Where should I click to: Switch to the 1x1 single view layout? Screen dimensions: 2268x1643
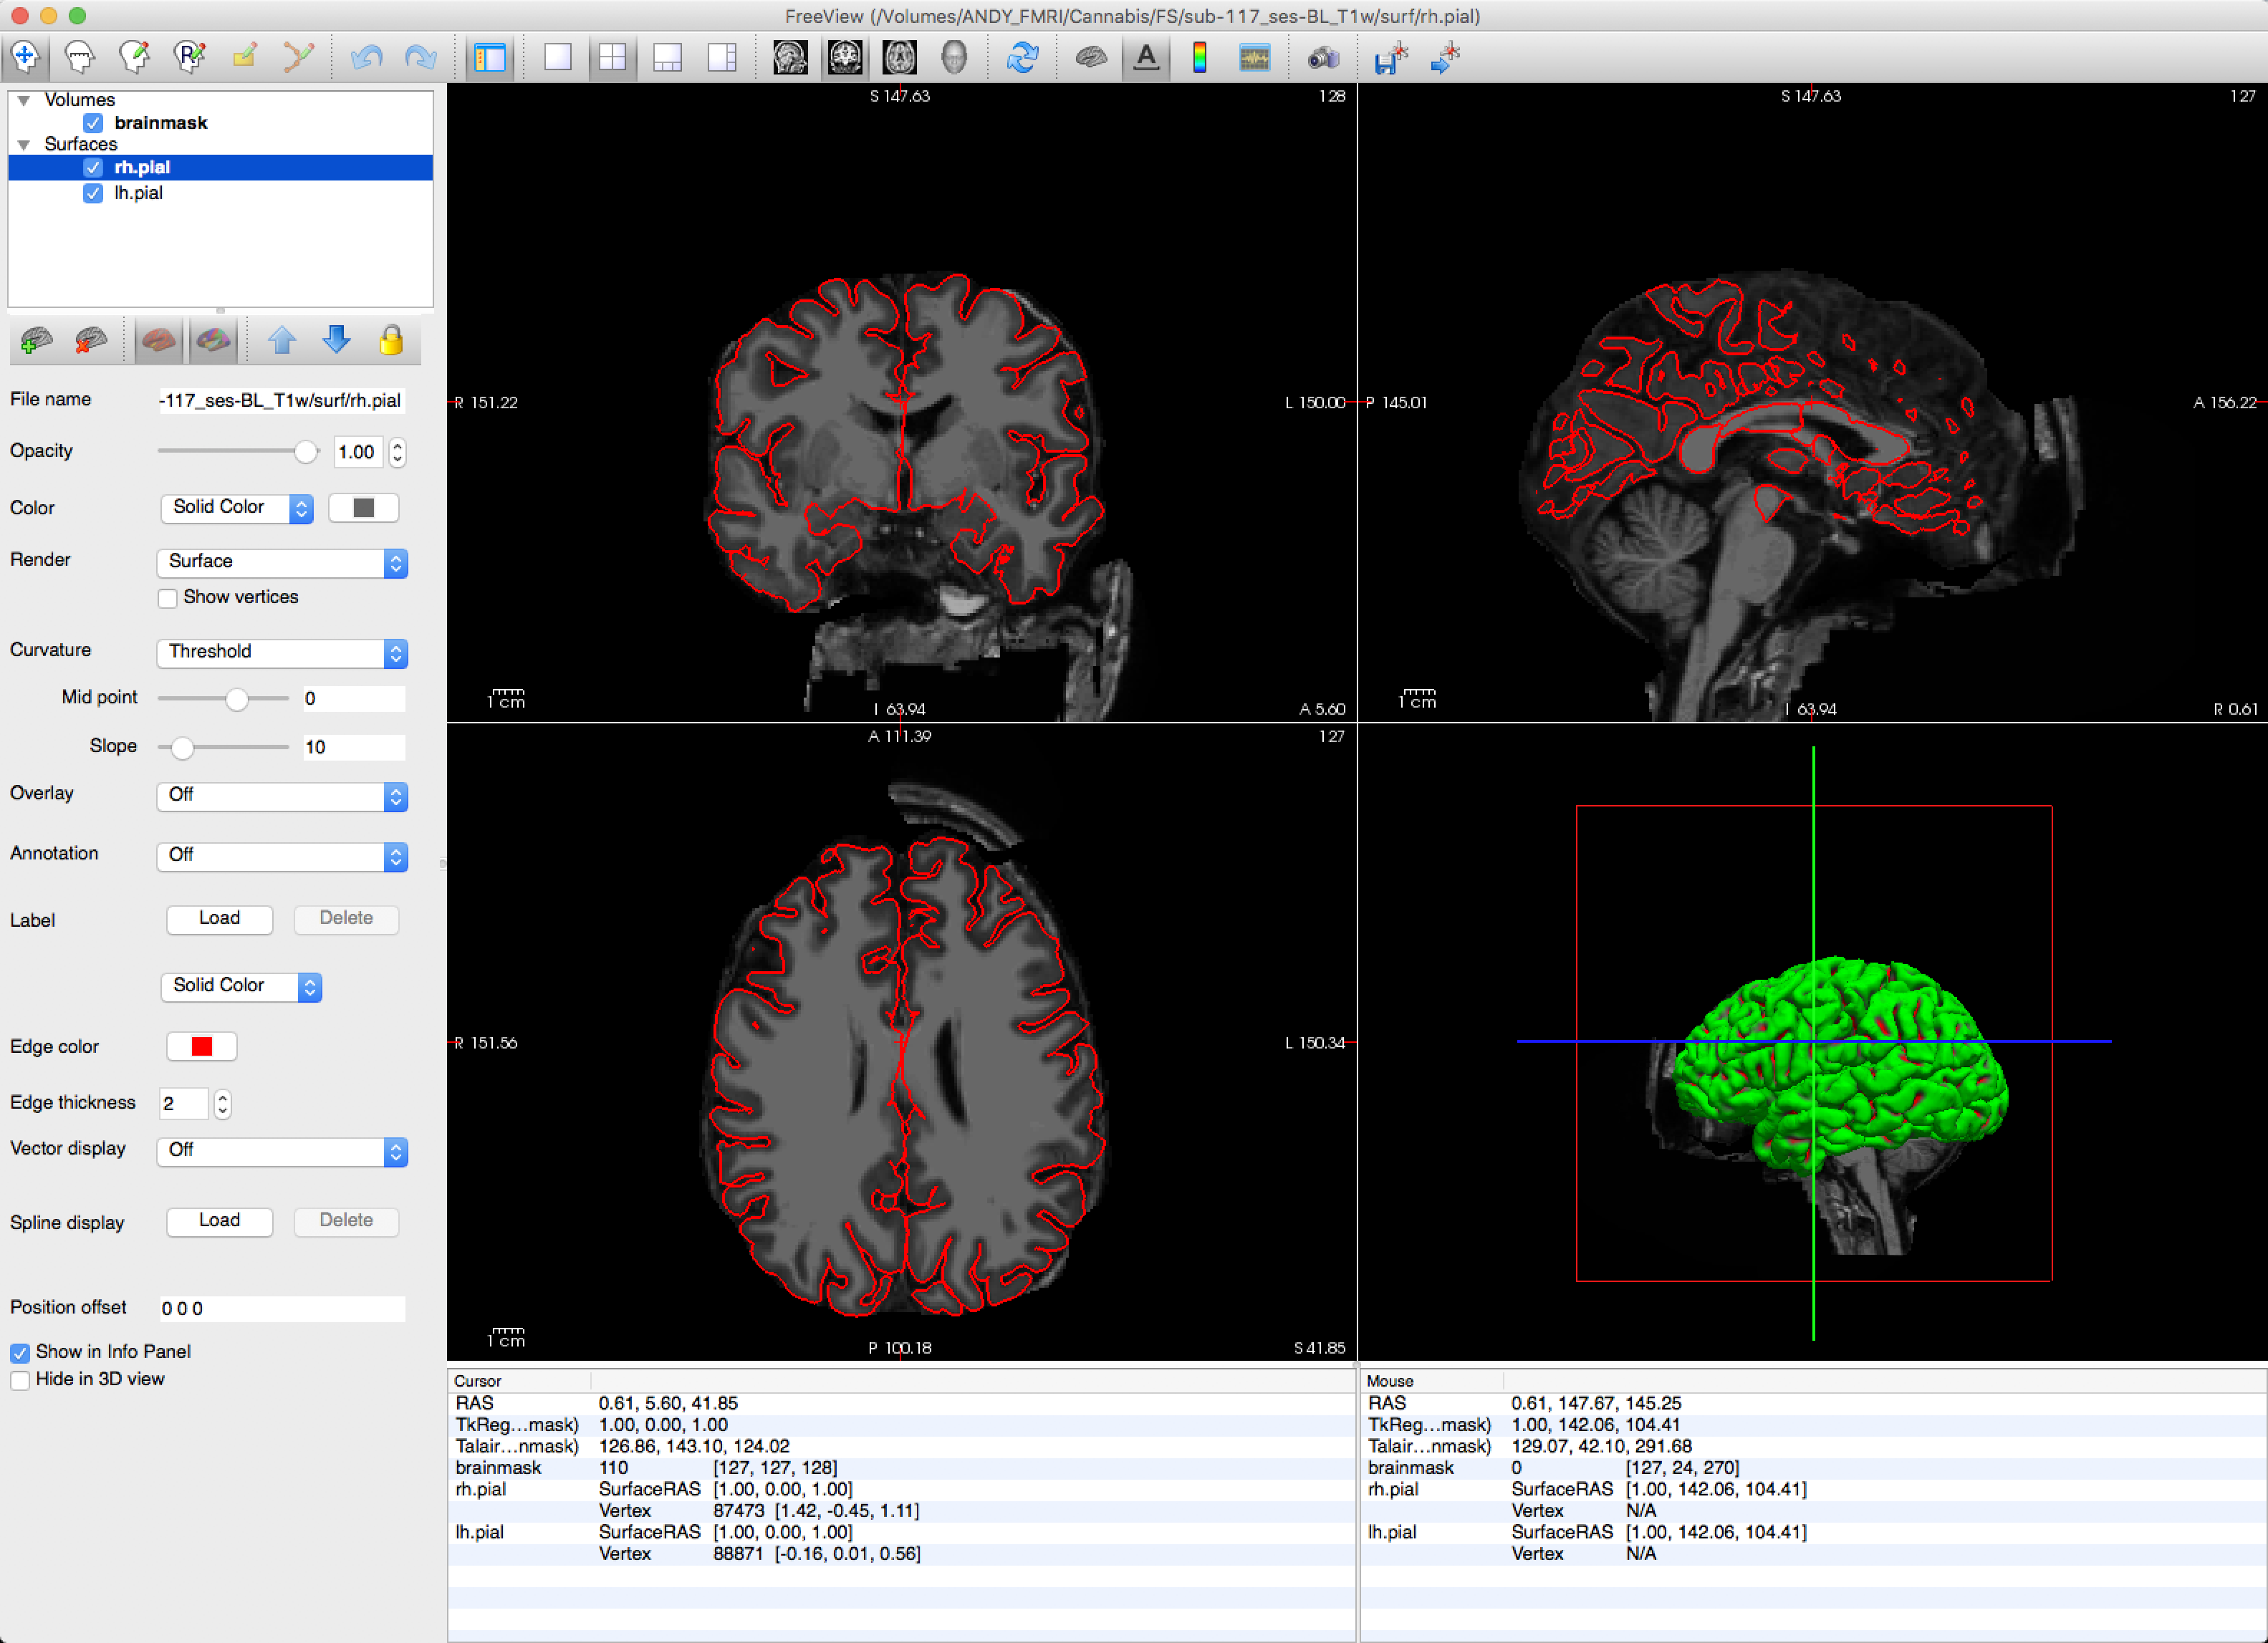tap(558, 57)
